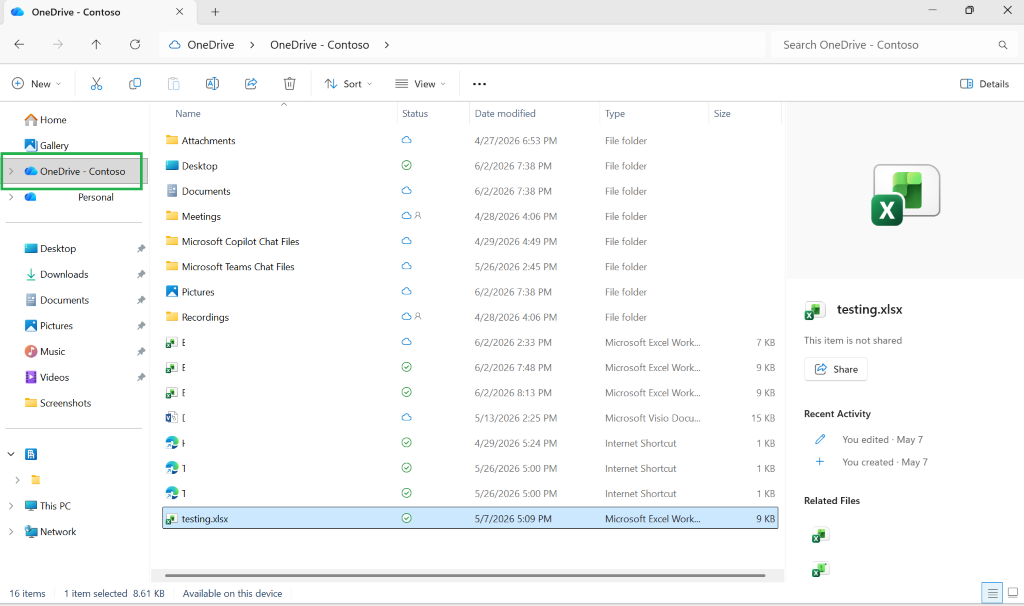Click the horizontal scrollbar in file list
This screenshot has width=1024, height=606.
(465, 575)
